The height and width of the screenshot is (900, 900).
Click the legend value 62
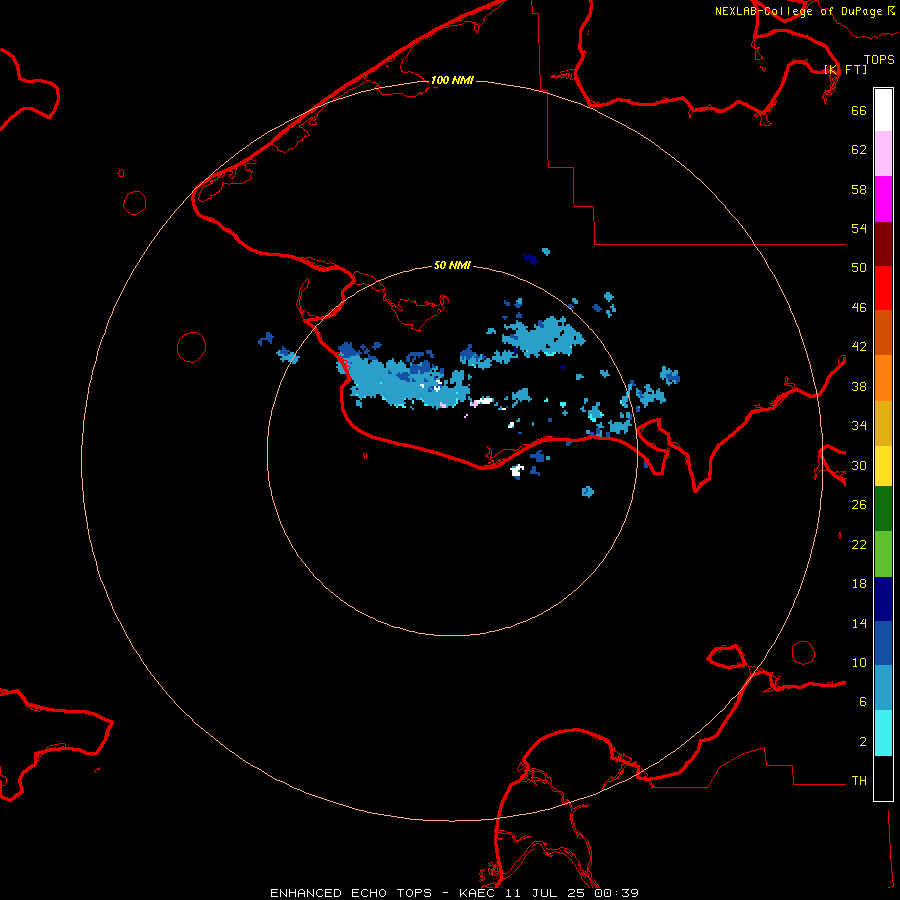click(x=859, y=149)
